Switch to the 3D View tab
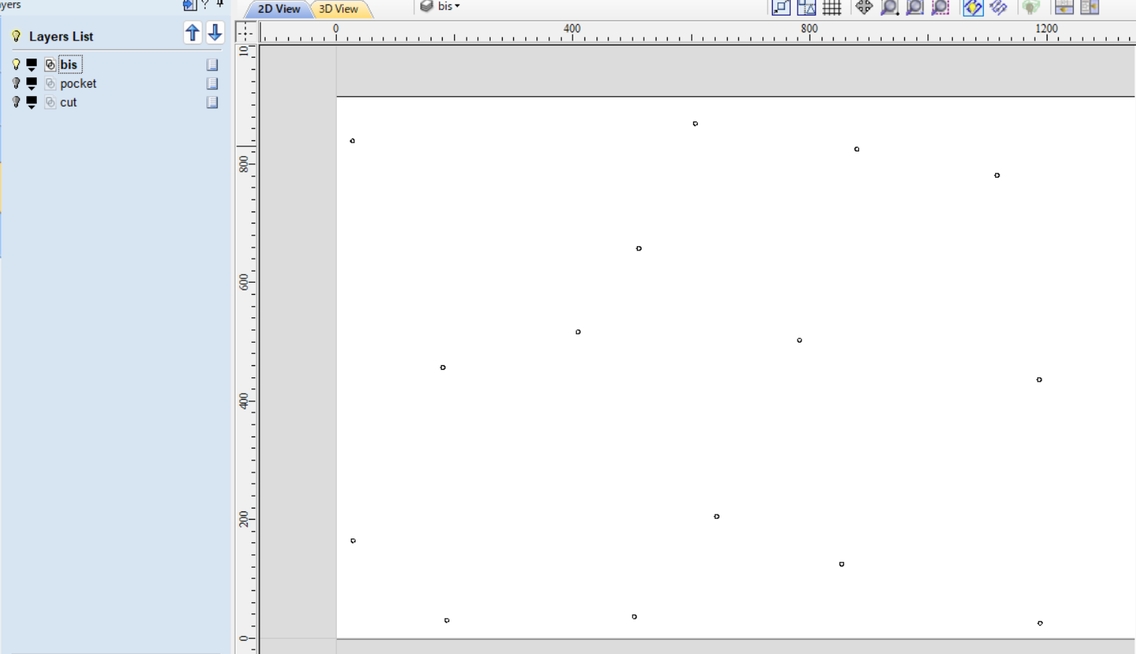The height and width of the screenshot is (654, 1136). click(x=338, y=9)
